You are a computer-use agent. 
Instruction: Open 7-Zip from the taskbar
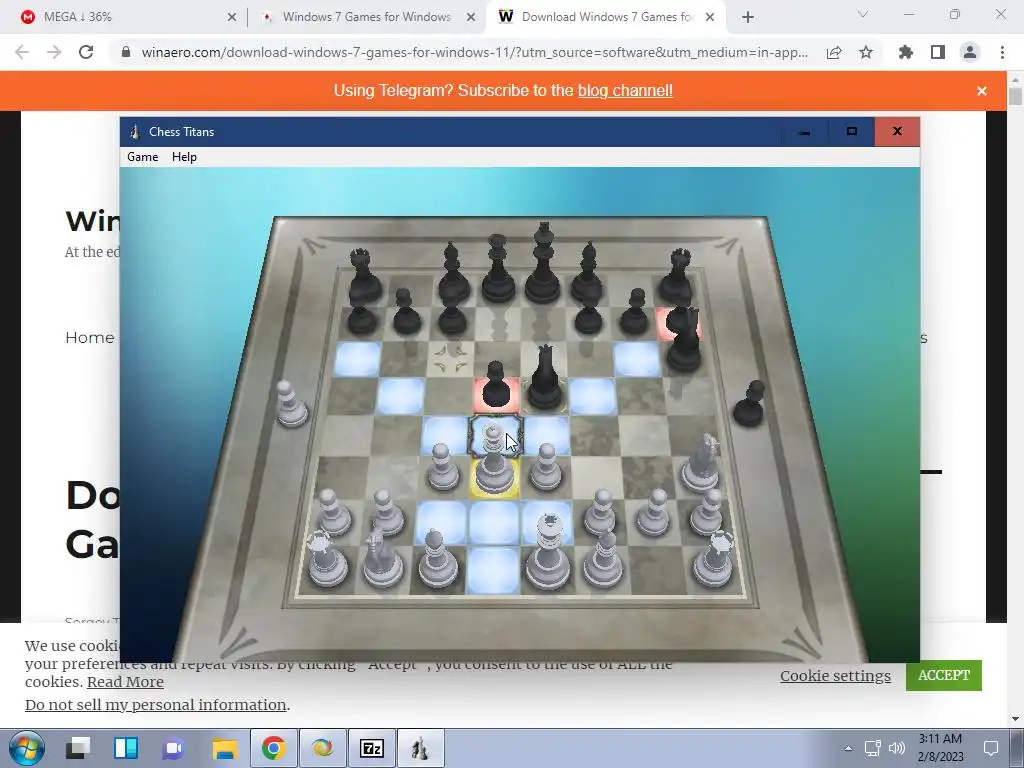point(372,748)
